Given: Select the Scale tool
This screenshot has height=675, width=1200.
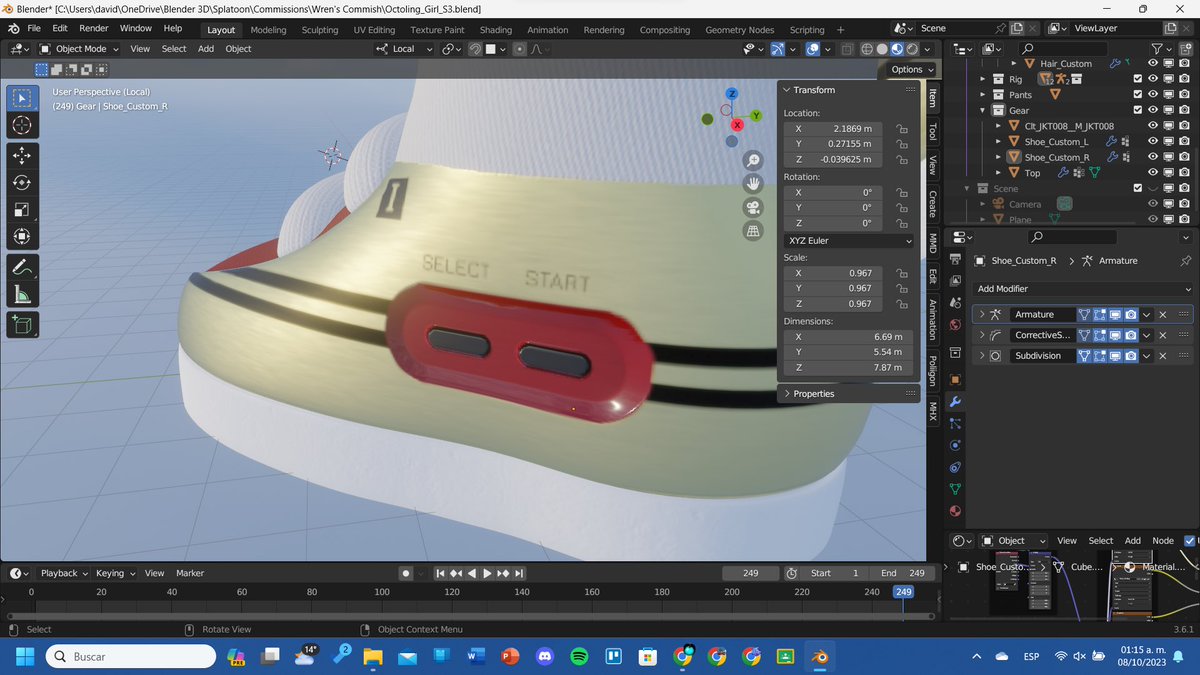Looking at the screenshot, I should click(23, 210).
